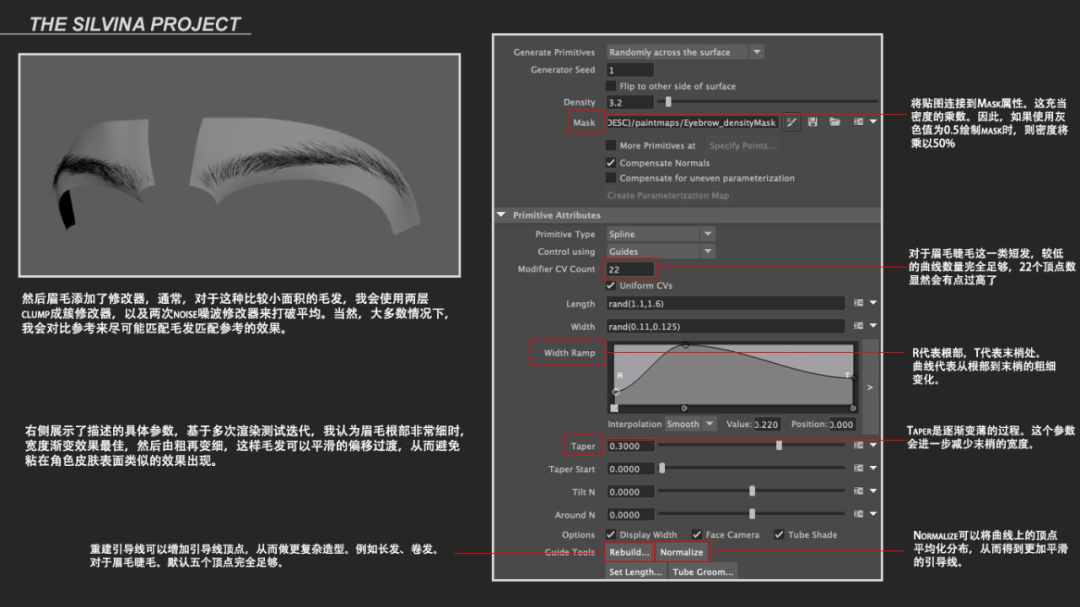Toggle the Face Camera option
Viewport: 1080px width, 607px height.
(697, 535)
